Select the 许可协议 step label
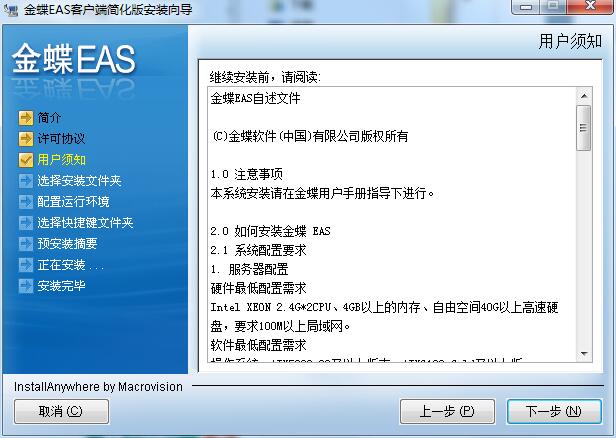 click(61, 138)
